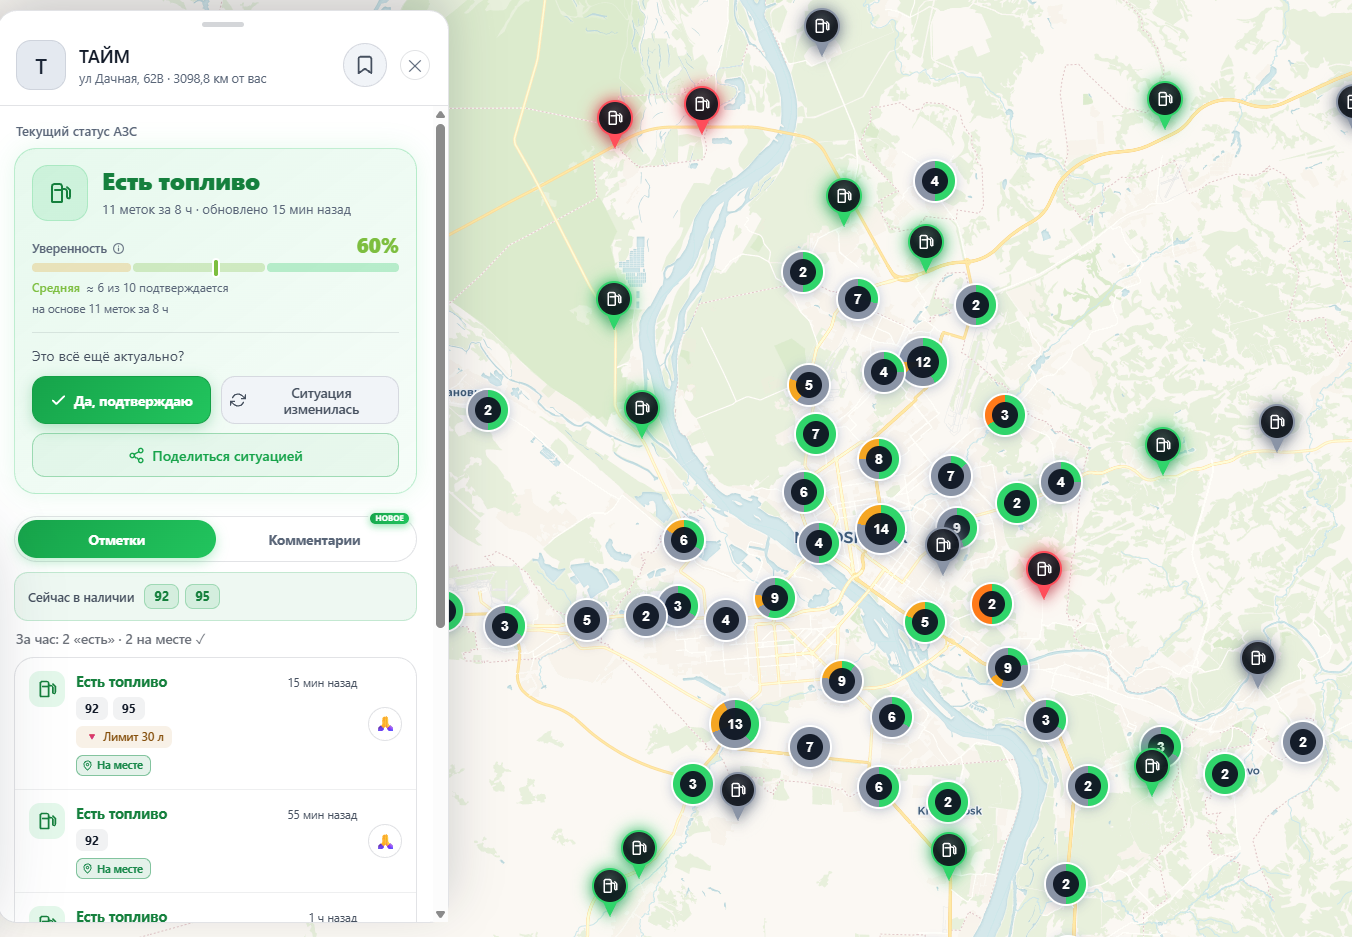
Task: Open the map cluster numbered 8
Action: pyautogui.click(x=879, y=459)
